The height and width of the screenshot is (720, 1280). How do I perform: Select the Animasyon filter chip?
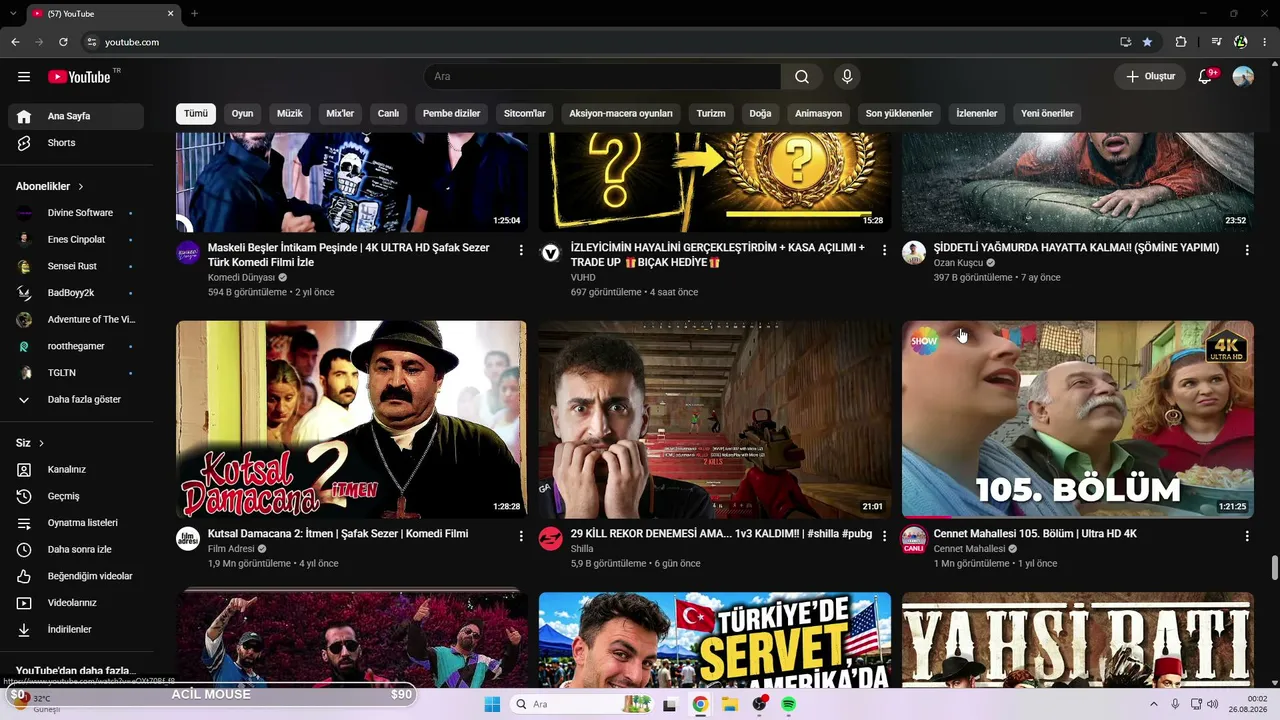point(818,113)
